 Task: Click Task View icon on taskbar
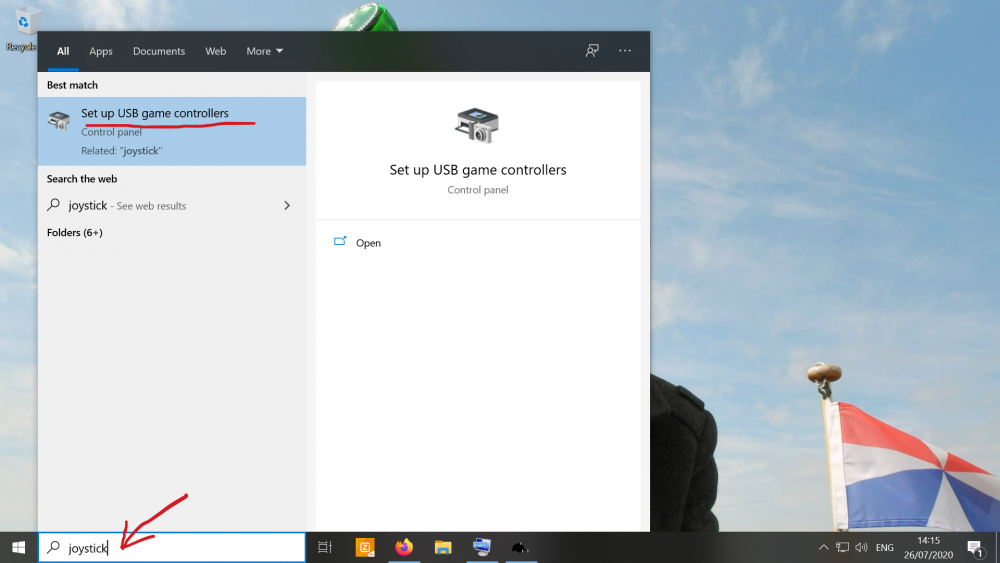(x=325, y=547)
